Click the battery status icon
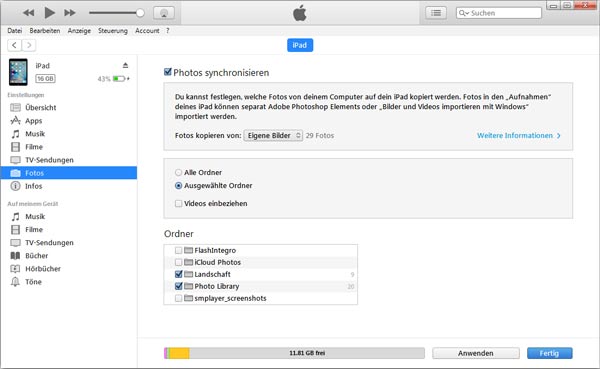This screenshot has height=369, width=600. click(x=121, y=79)
